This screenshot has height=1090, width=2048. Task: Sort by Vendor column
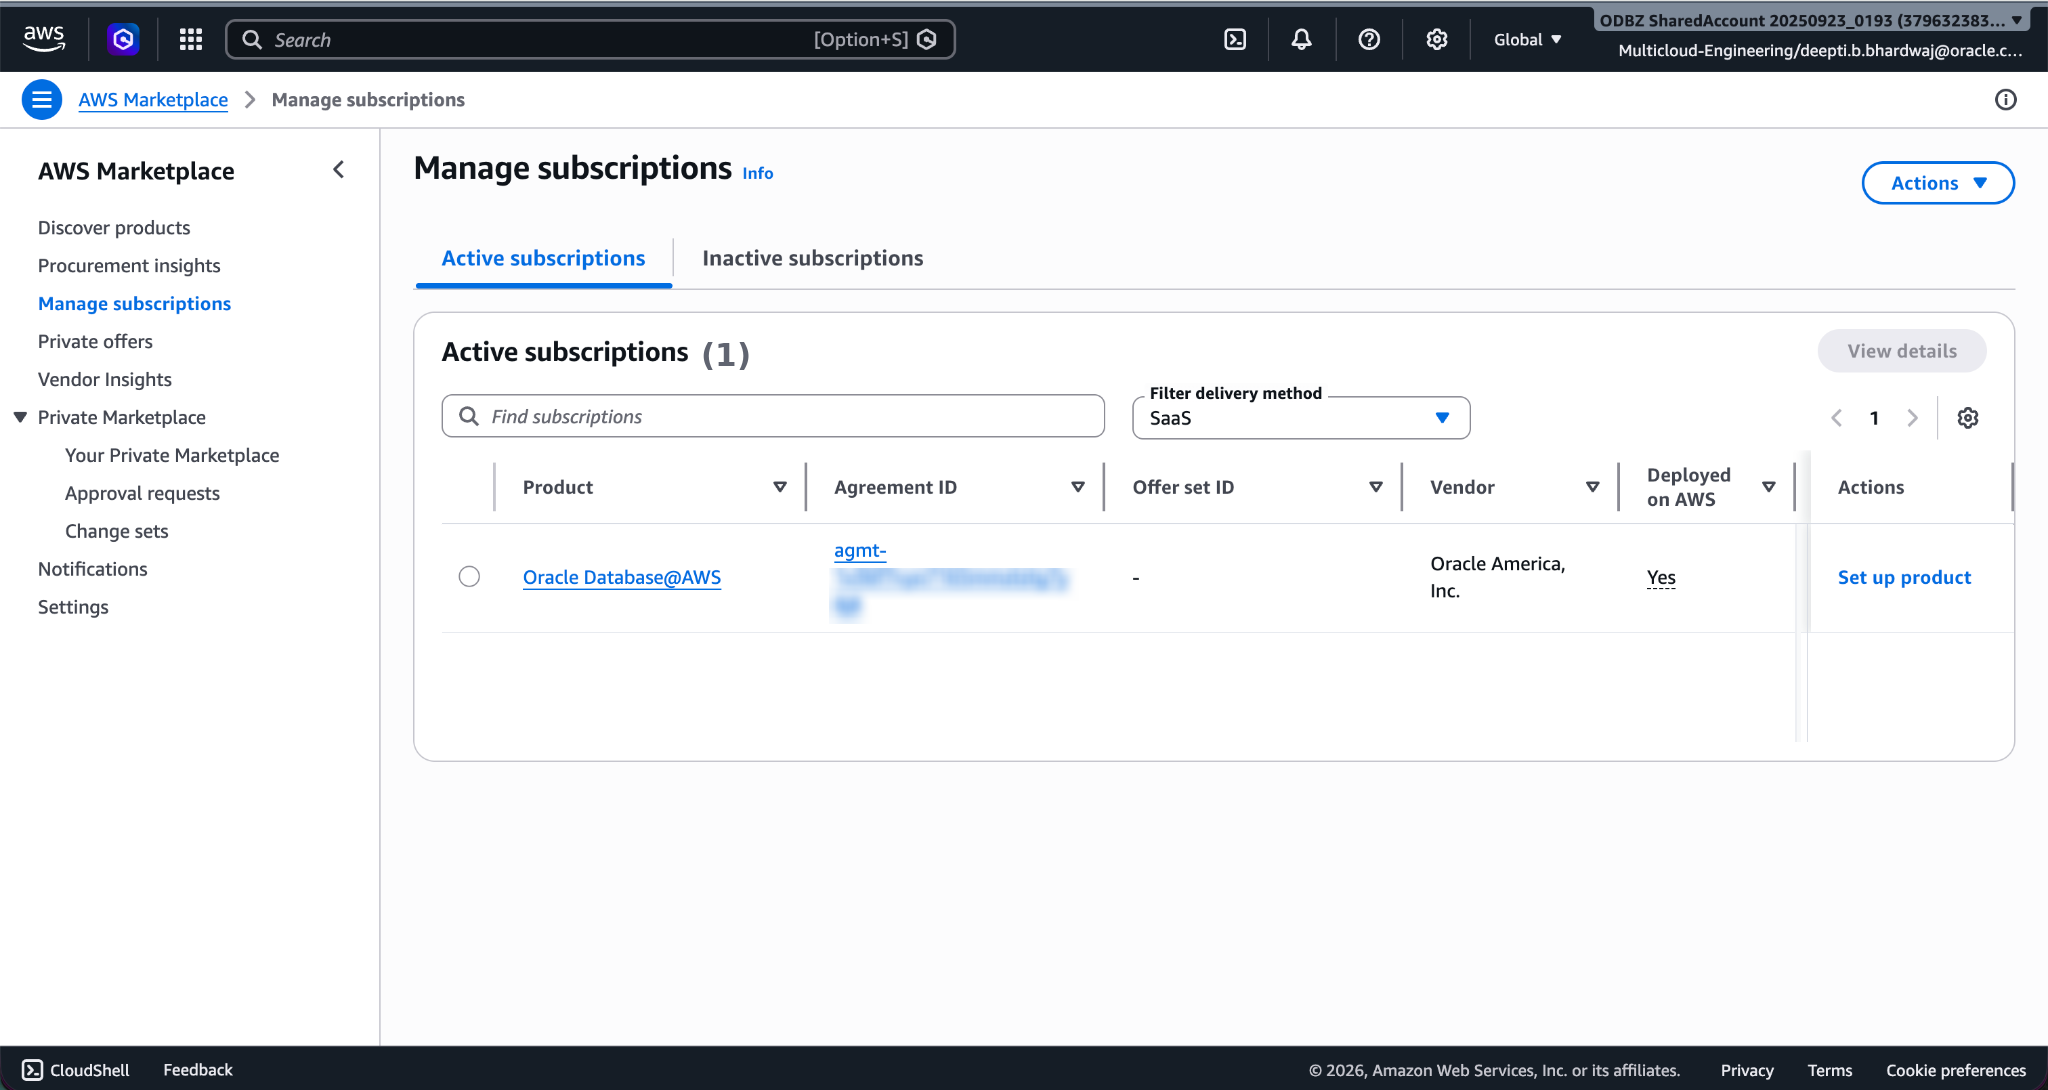coord(1592,487)
